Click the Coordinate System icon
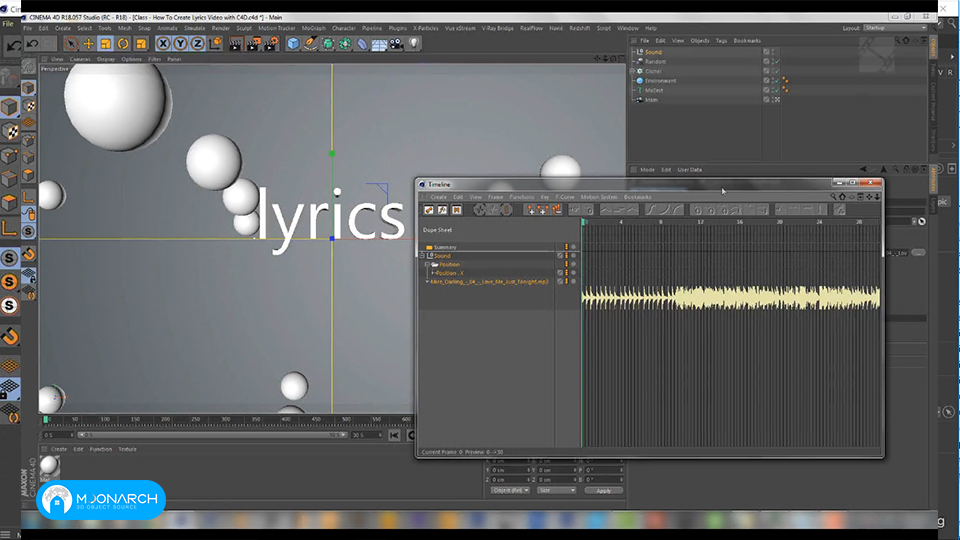 pos(215,43)
